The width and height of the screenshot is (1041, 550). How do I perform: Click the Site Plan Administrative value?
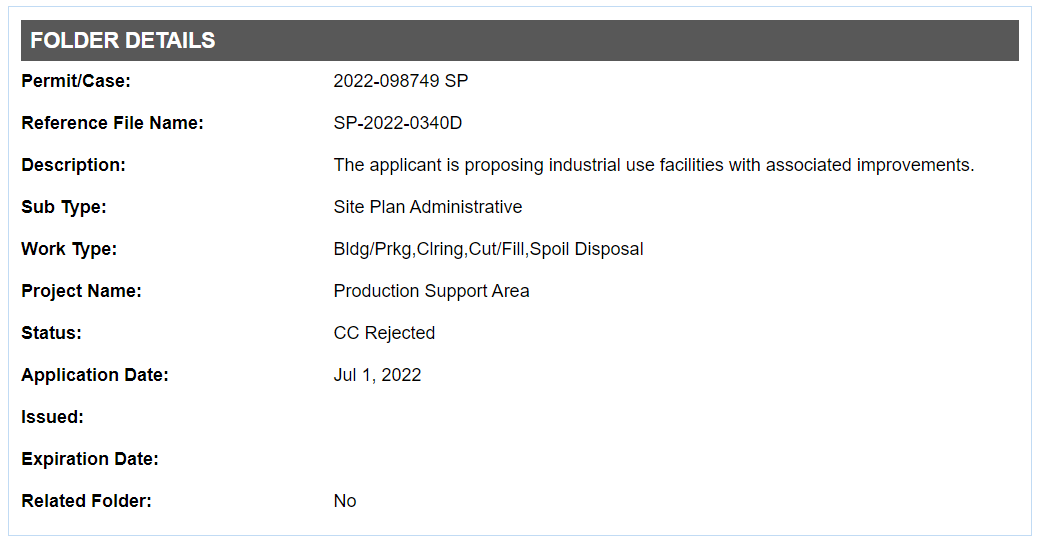(x=427, y=207)
